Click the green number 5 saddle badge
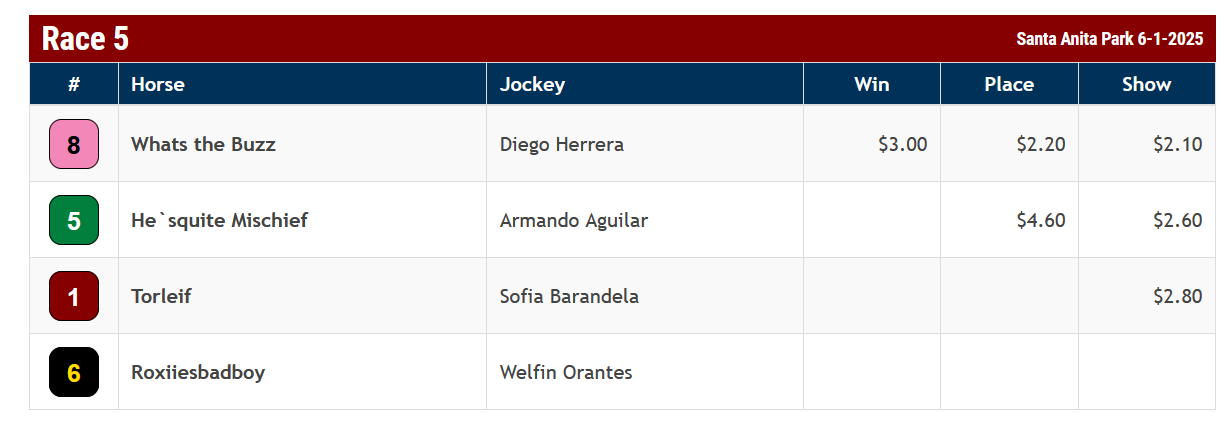Viewport: 1231px width, 427px height. click(74, 220)
